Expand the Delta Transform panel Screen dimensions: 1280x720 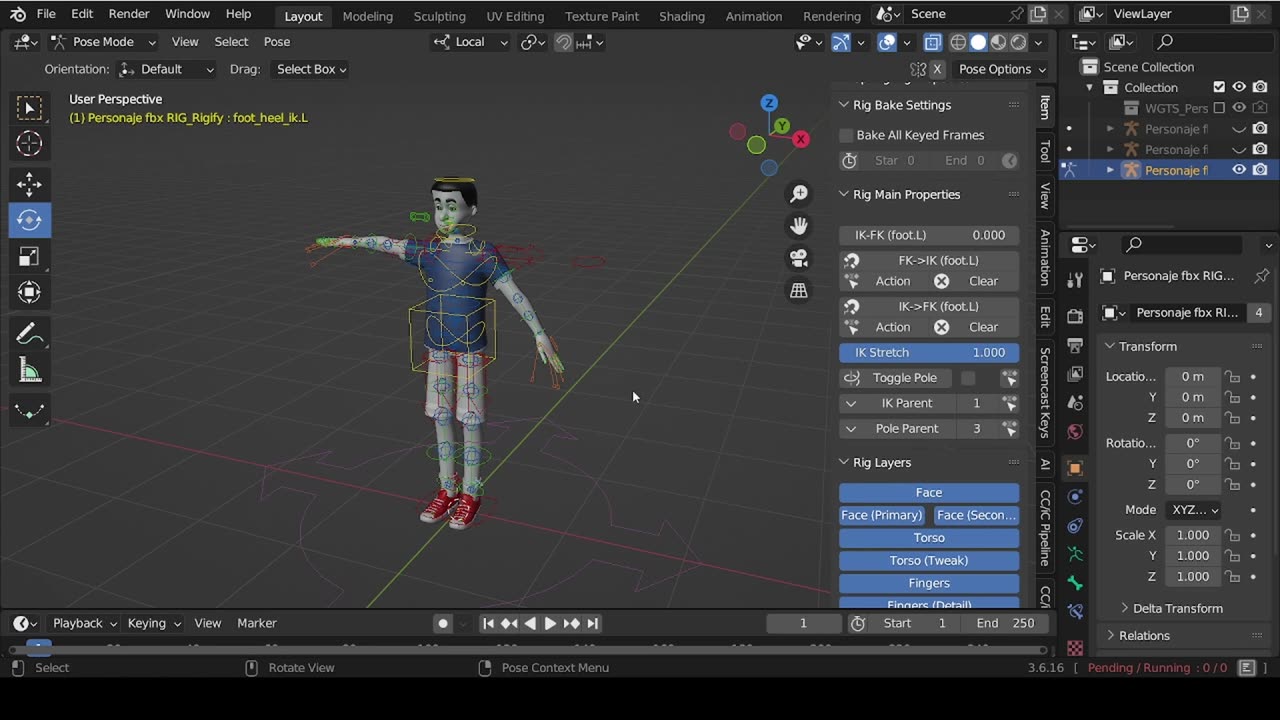1177,608
